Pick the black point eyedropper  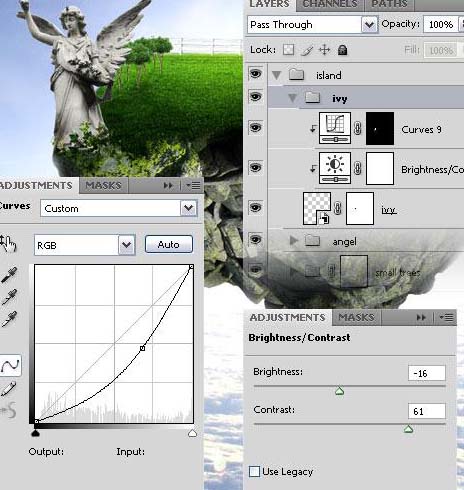click(x=9, y=275)
